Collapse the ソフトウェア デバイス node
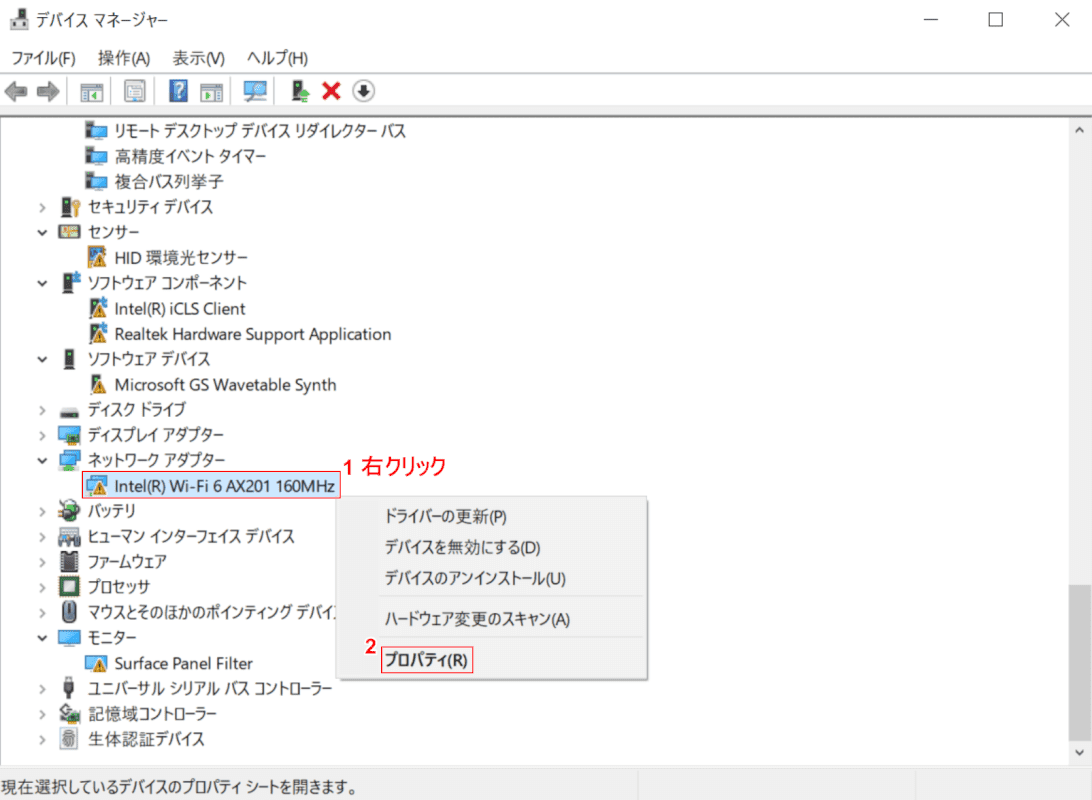The width and height of the screenshot is (1092, 800). coord(42,359)
